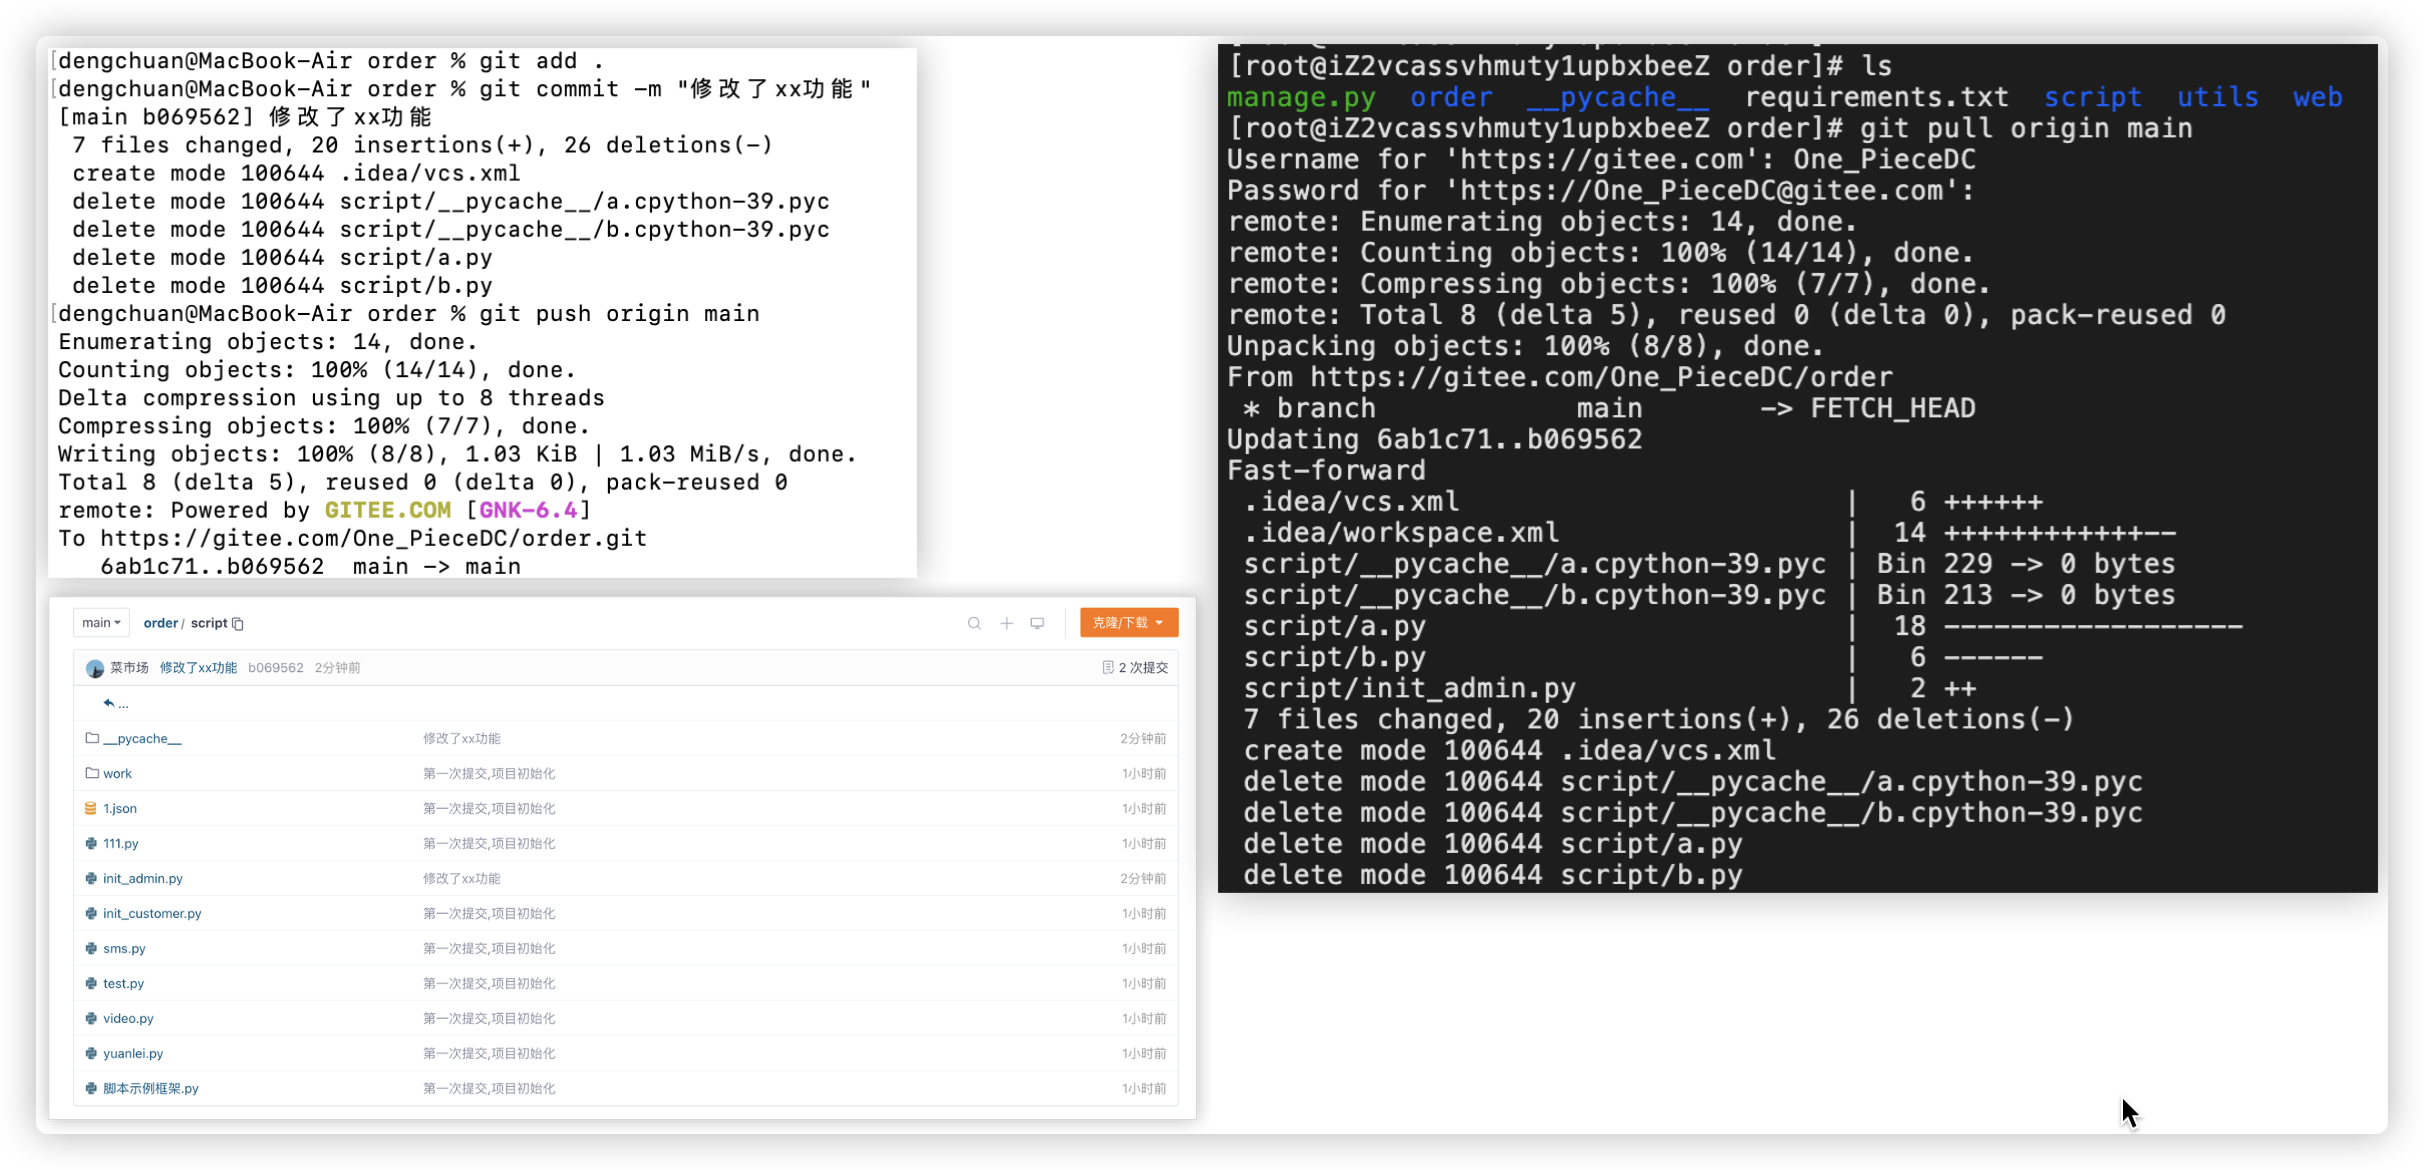Open the 脚本示例框架.py file
The height and width of the screenshot is (1170, 2424).
pyautogui.click(x=150, y=1089)
